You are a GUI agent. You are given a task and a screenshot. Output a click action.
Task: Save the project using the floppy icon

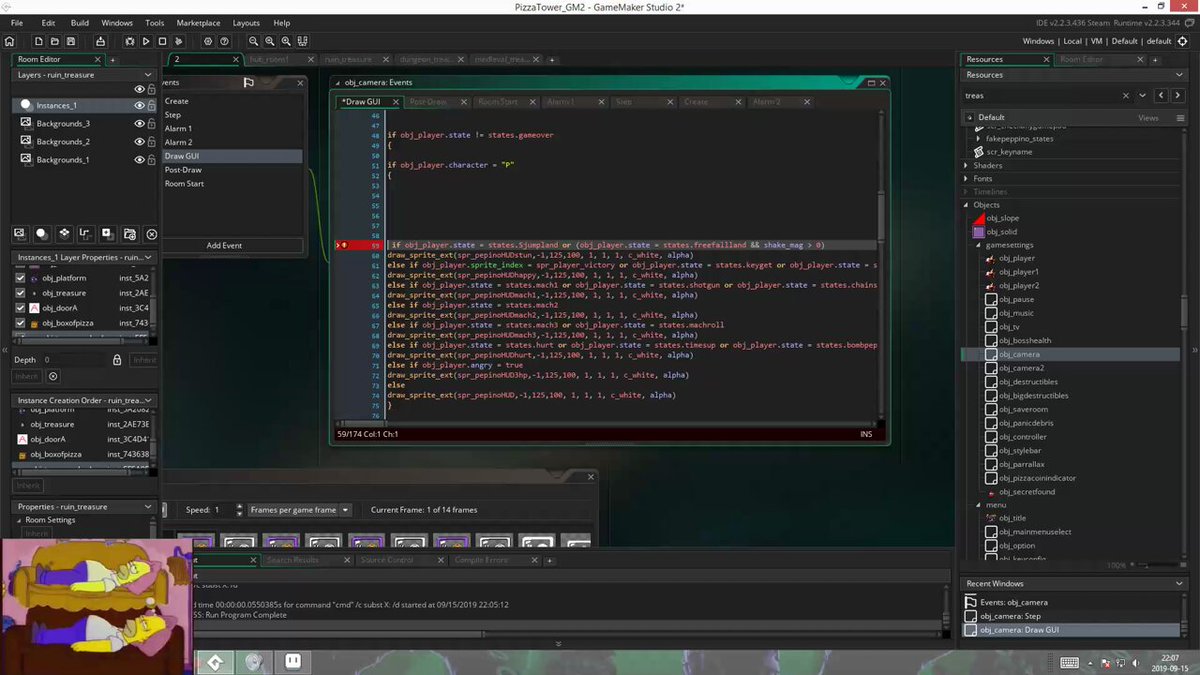click(x=71, y=41)
